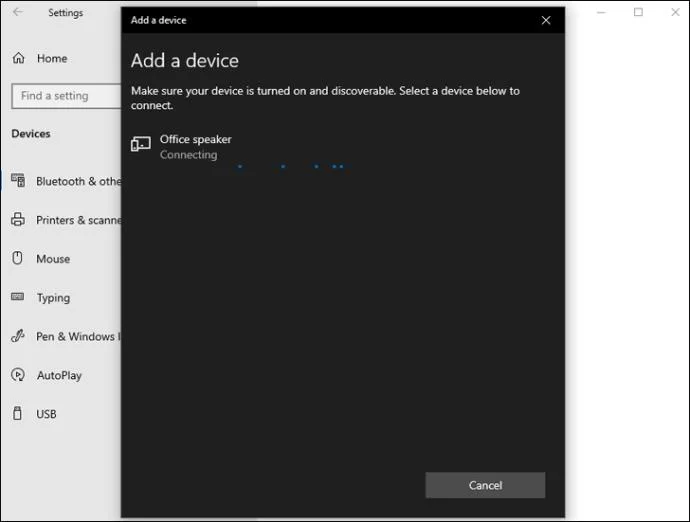690x522 pixels.
Task: Cancel adding the device
Action: coord(485,485)
